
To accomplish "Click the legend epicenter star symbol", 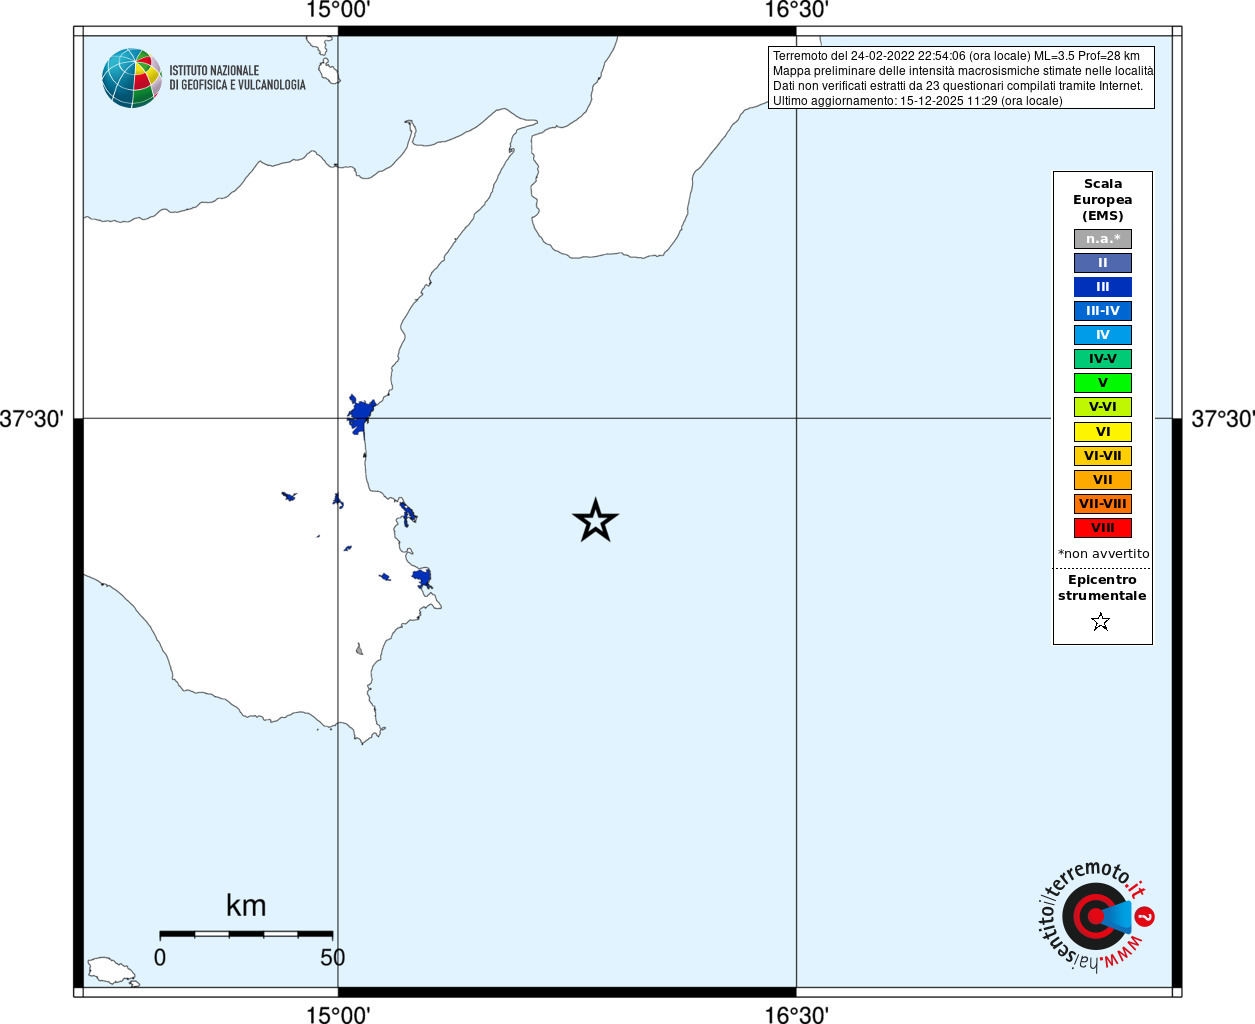I will point(1101,622).
